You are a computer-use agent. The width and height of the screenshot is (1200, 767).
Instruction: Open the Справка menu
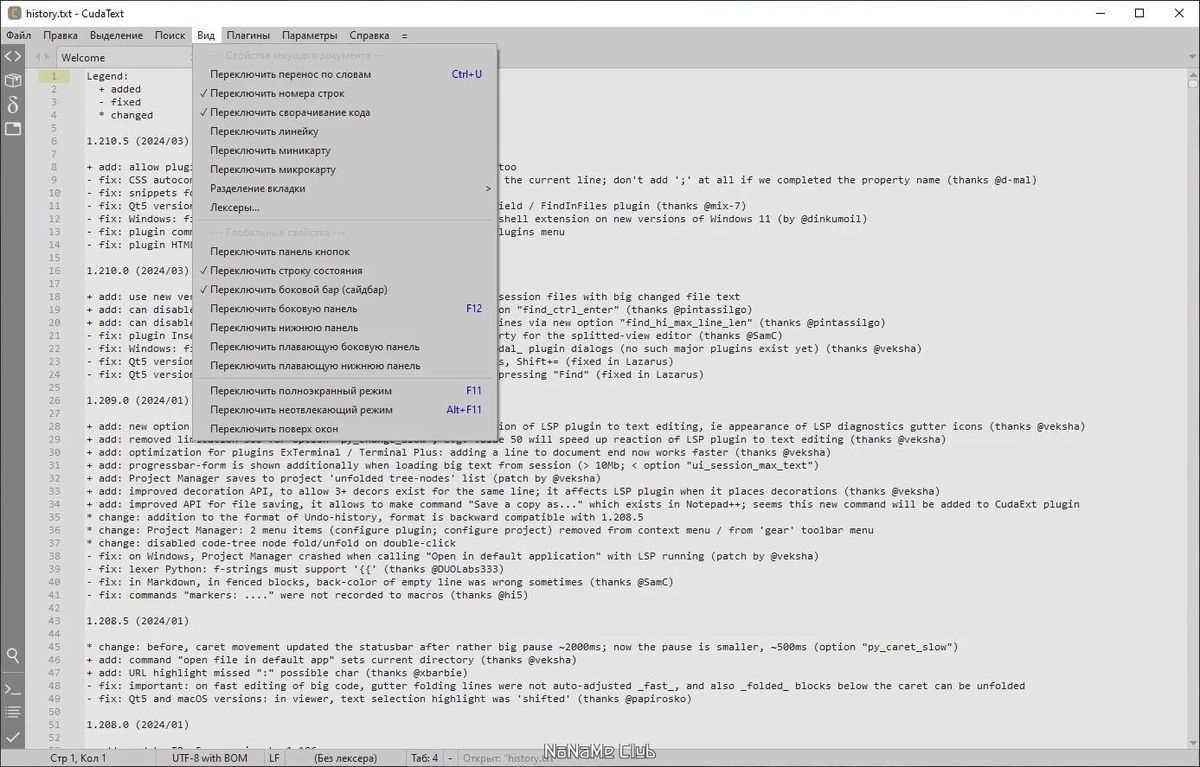[x=370, y=35]
